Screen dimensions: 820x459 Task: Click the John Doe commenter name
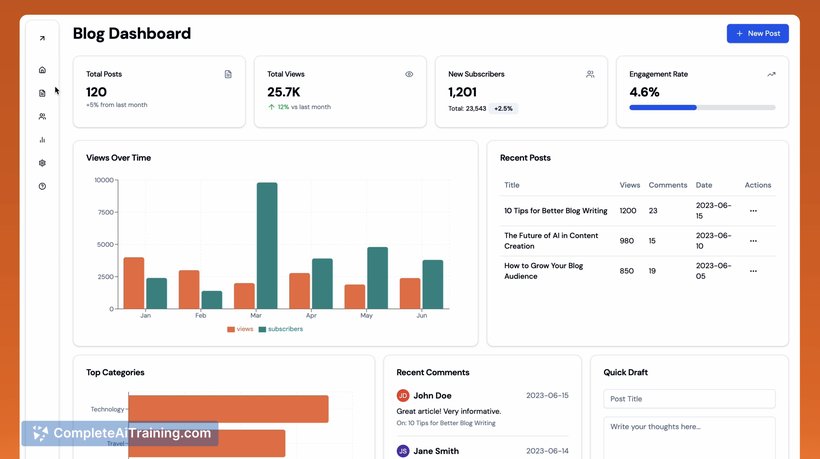[432, 396]
